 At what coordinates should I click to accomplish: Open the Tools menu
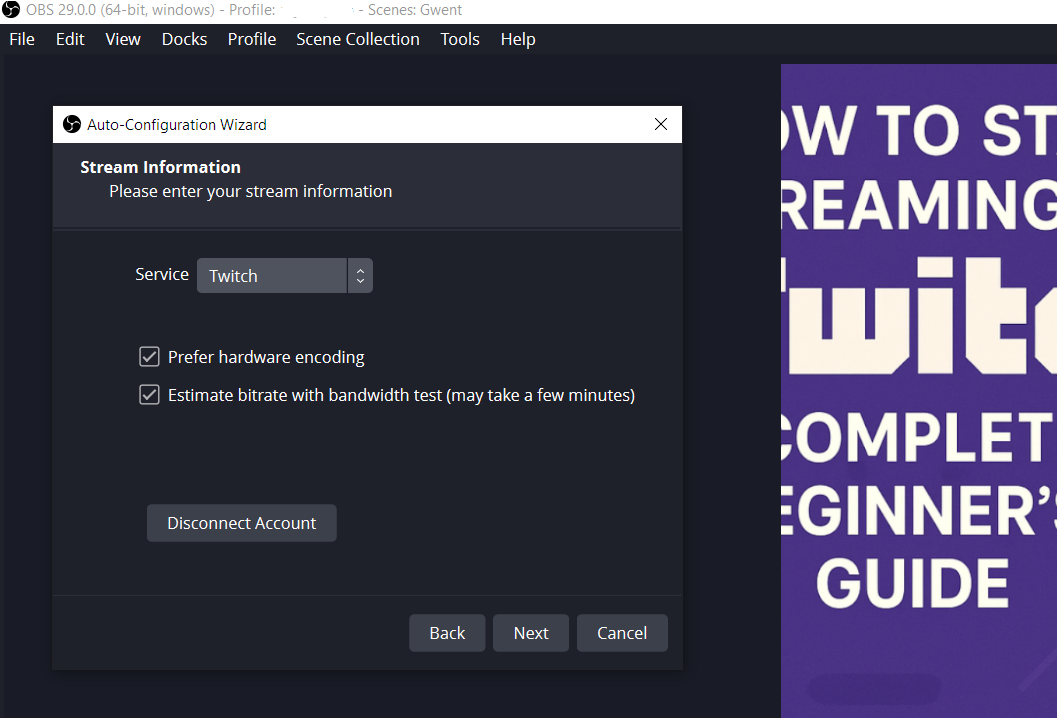tap(460, 39)
